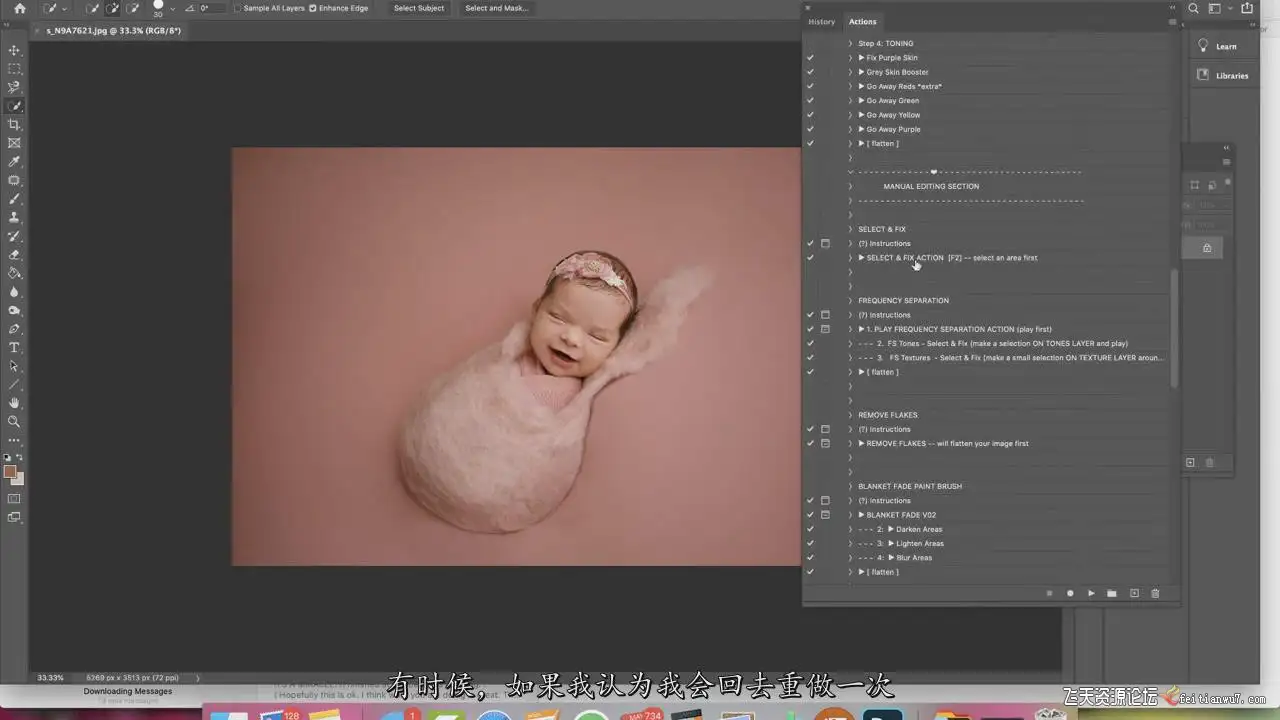1280x720 pixels.
Task: Open the s_N9A7621.jpg document tab
Action: (113, 31)
